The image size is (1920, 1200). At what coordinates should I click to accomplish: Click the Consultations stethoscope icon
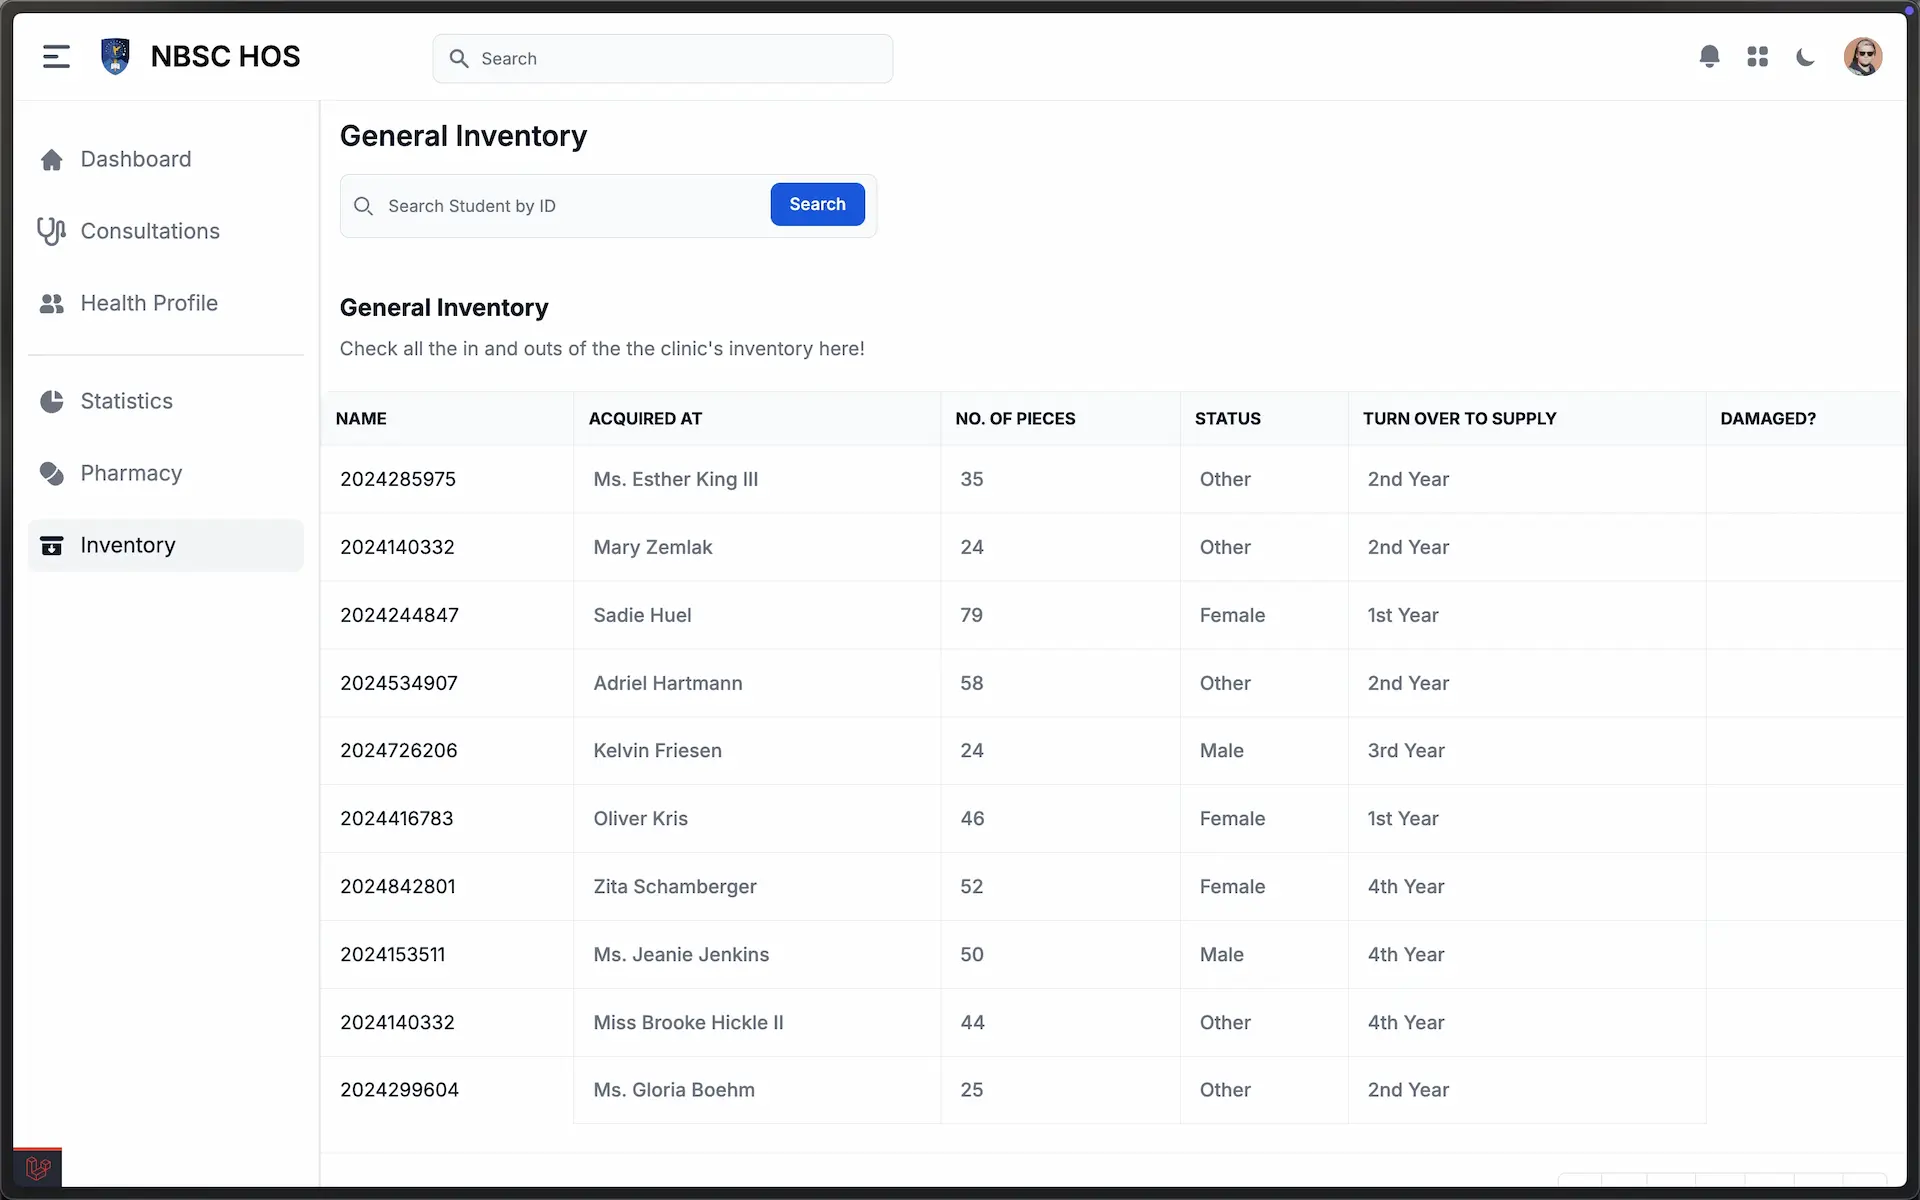tap(52, 231)
